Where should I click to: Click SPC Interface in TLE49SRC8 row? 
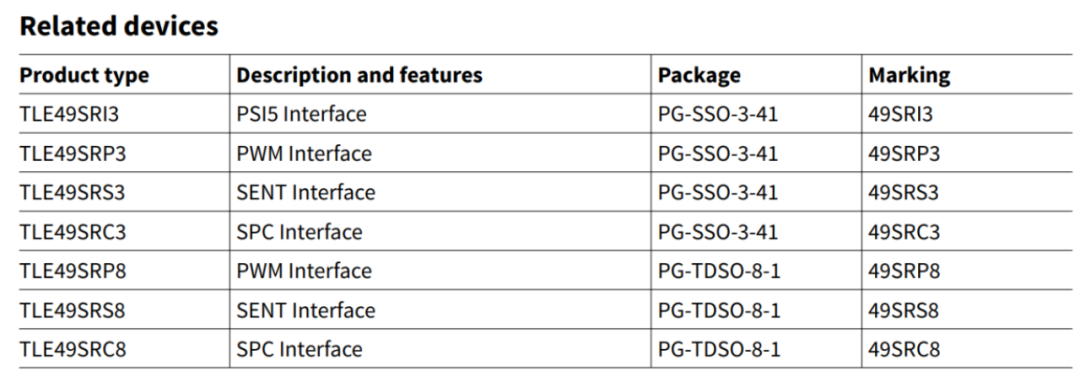(299, 349)
